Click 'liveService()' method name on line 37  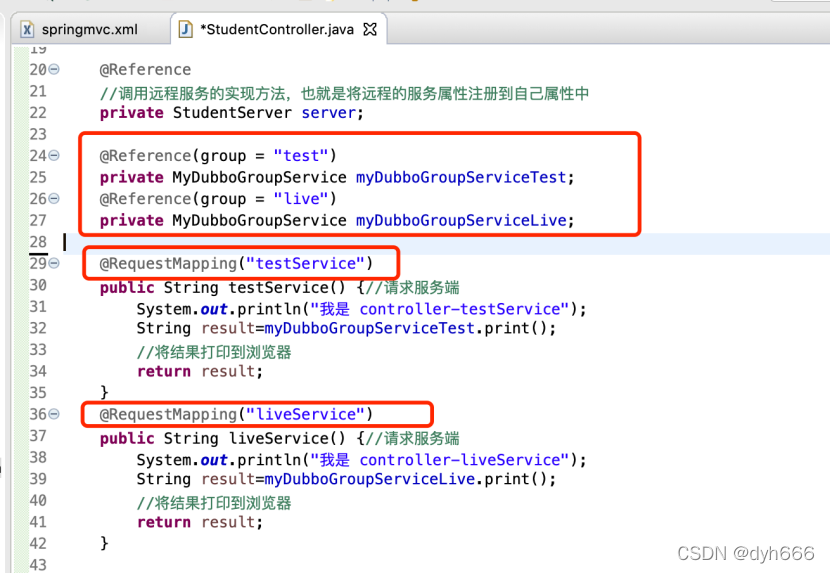click(x=287, y=438)
